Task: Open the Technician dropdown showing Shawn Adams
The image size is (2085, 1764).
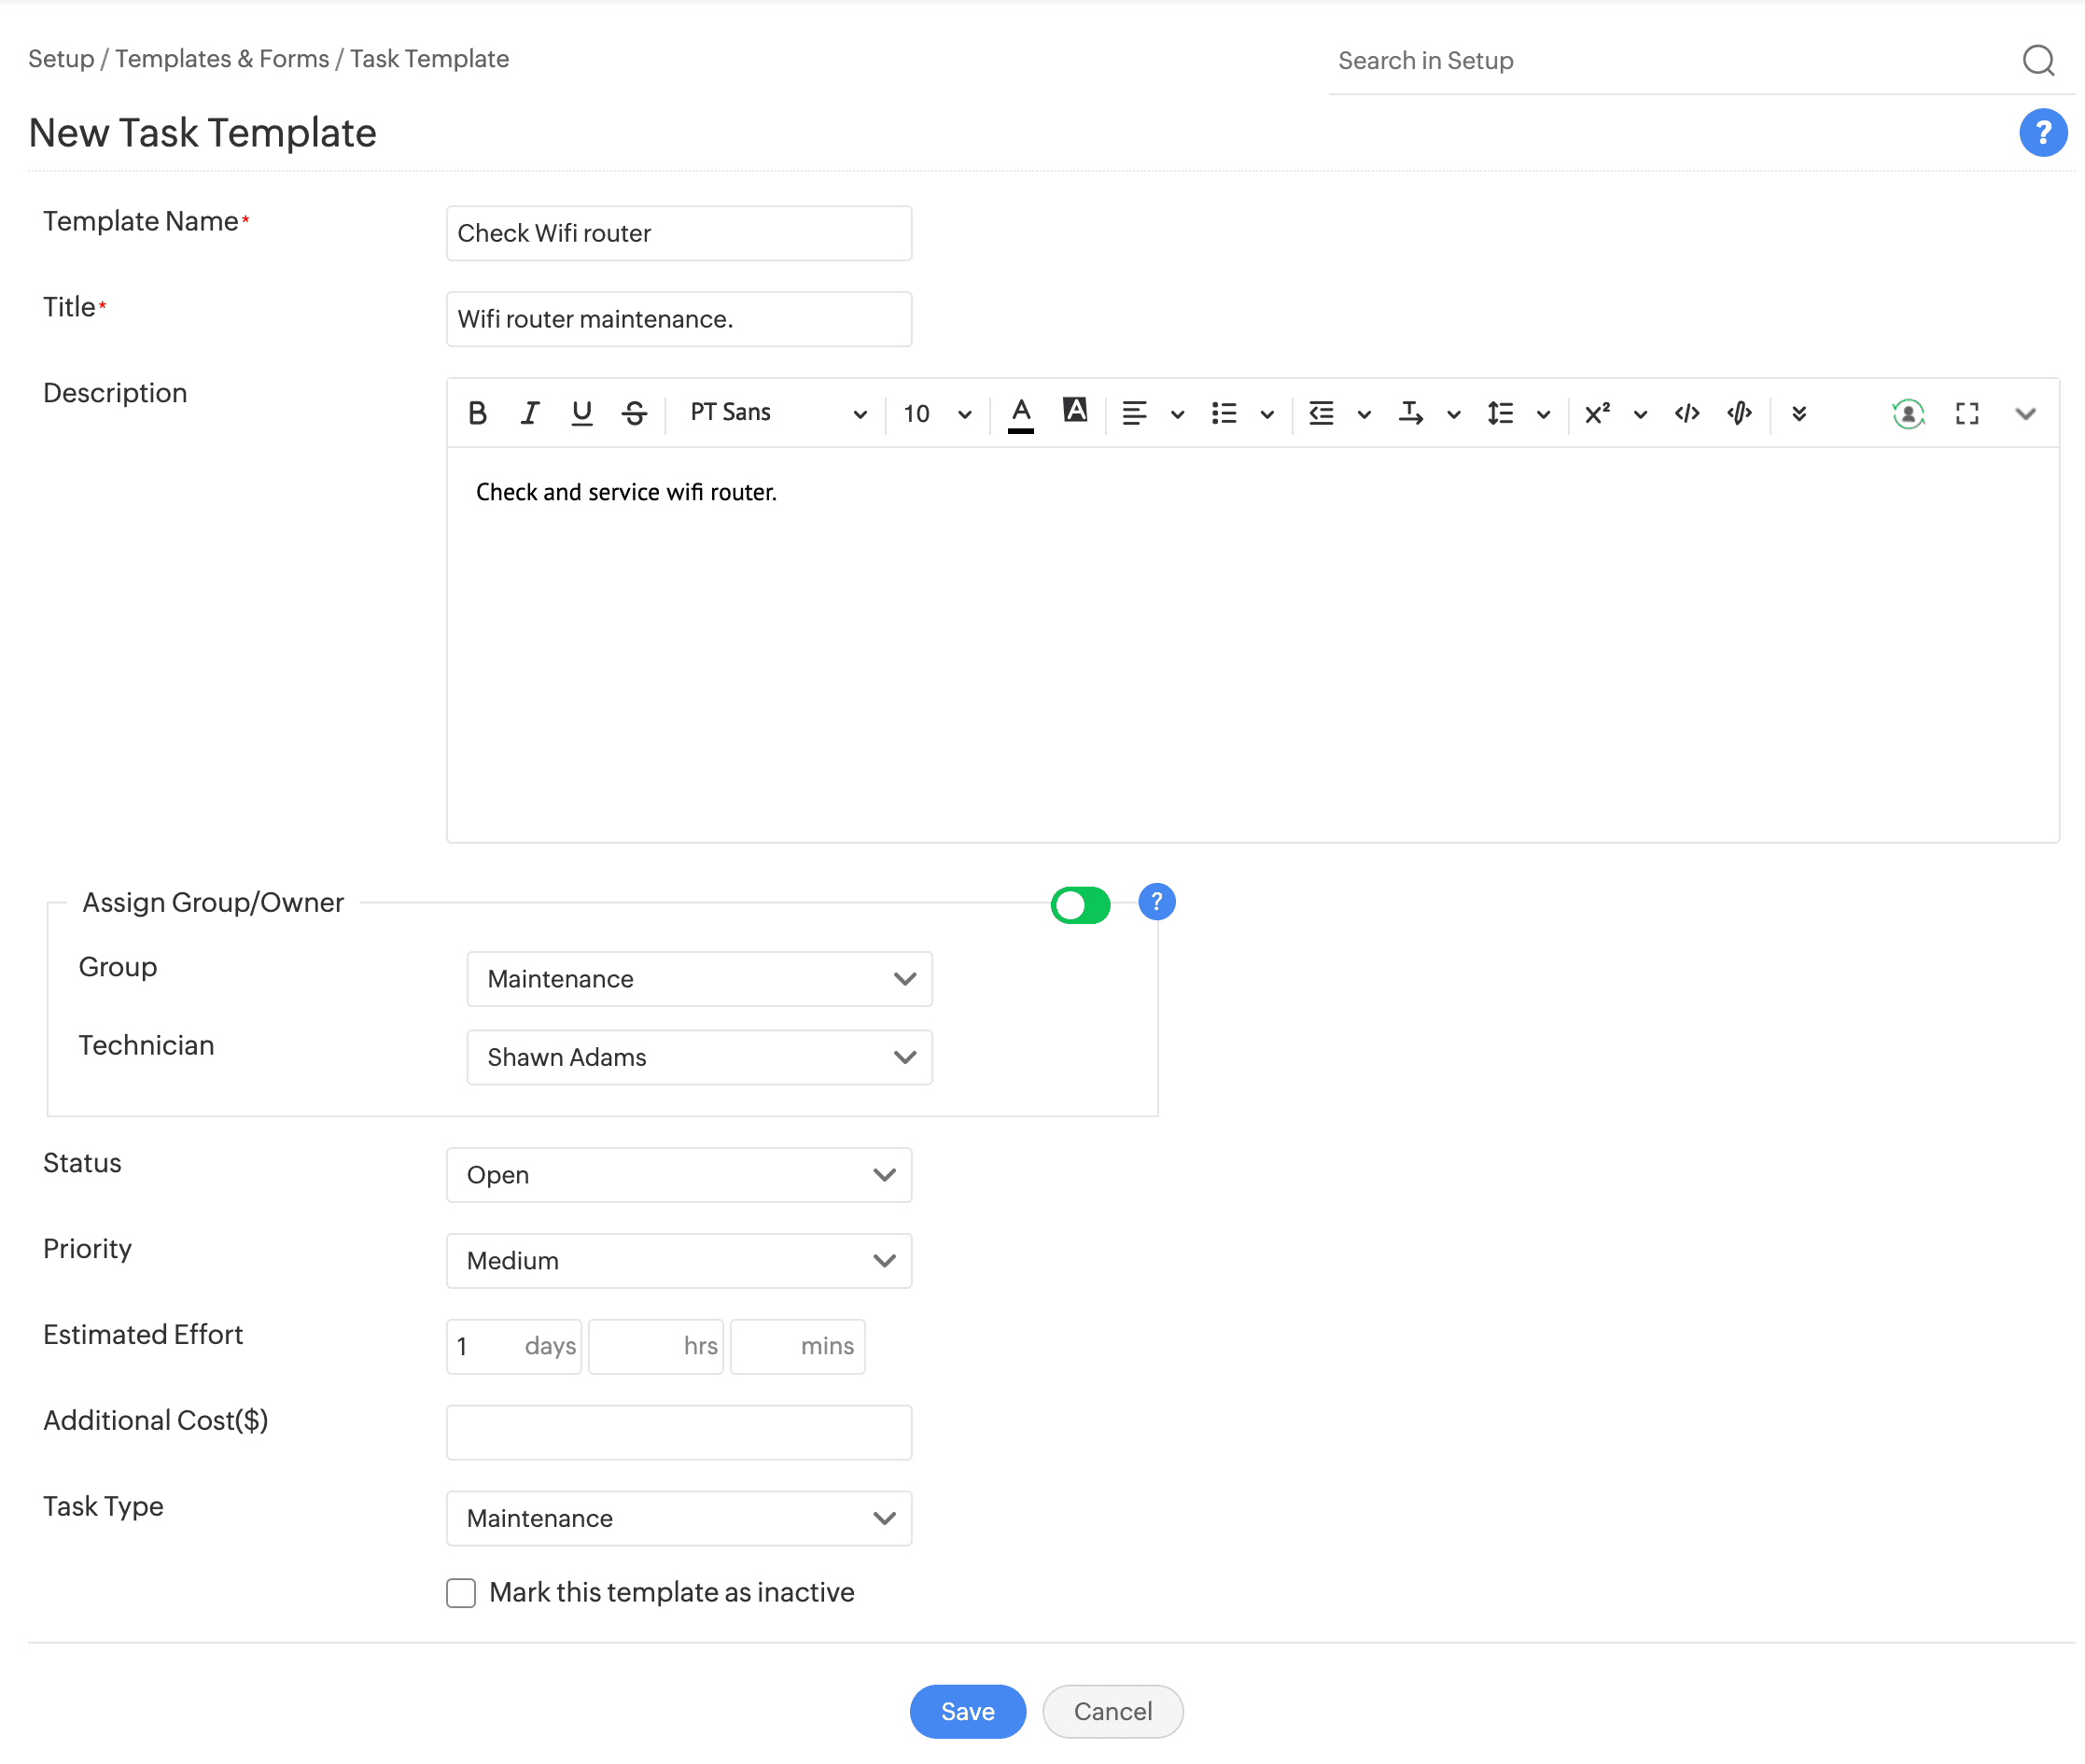Action: point(699,1057)
